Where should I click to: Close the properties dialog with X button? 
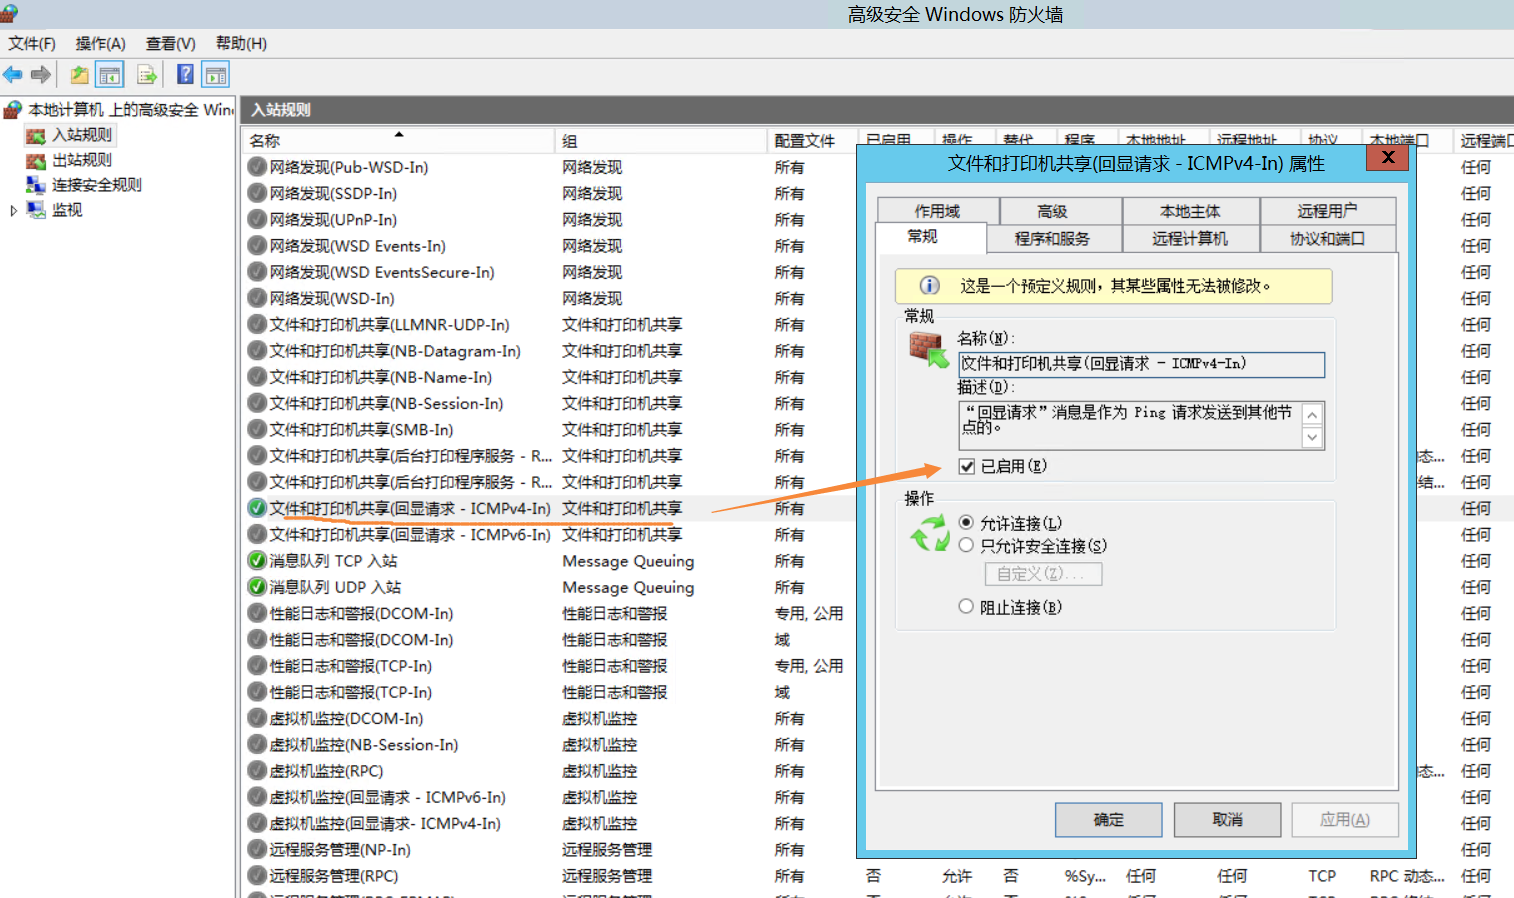[1388, 157]
